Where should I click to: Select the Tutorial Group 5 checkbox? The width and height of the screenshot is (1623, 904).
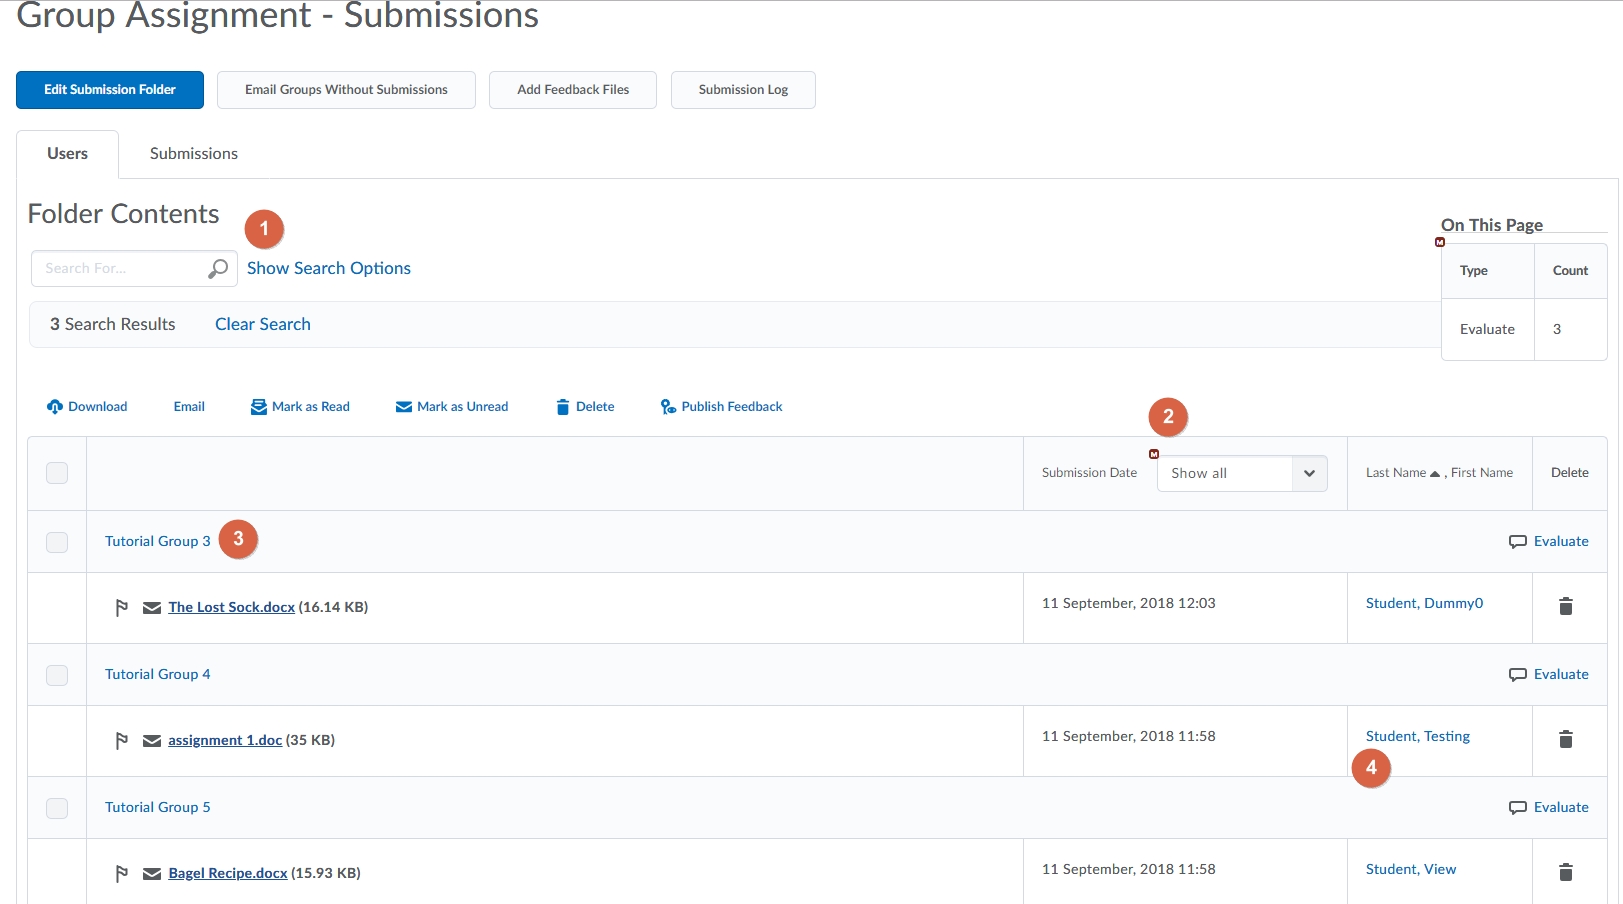tap(57, 808)
